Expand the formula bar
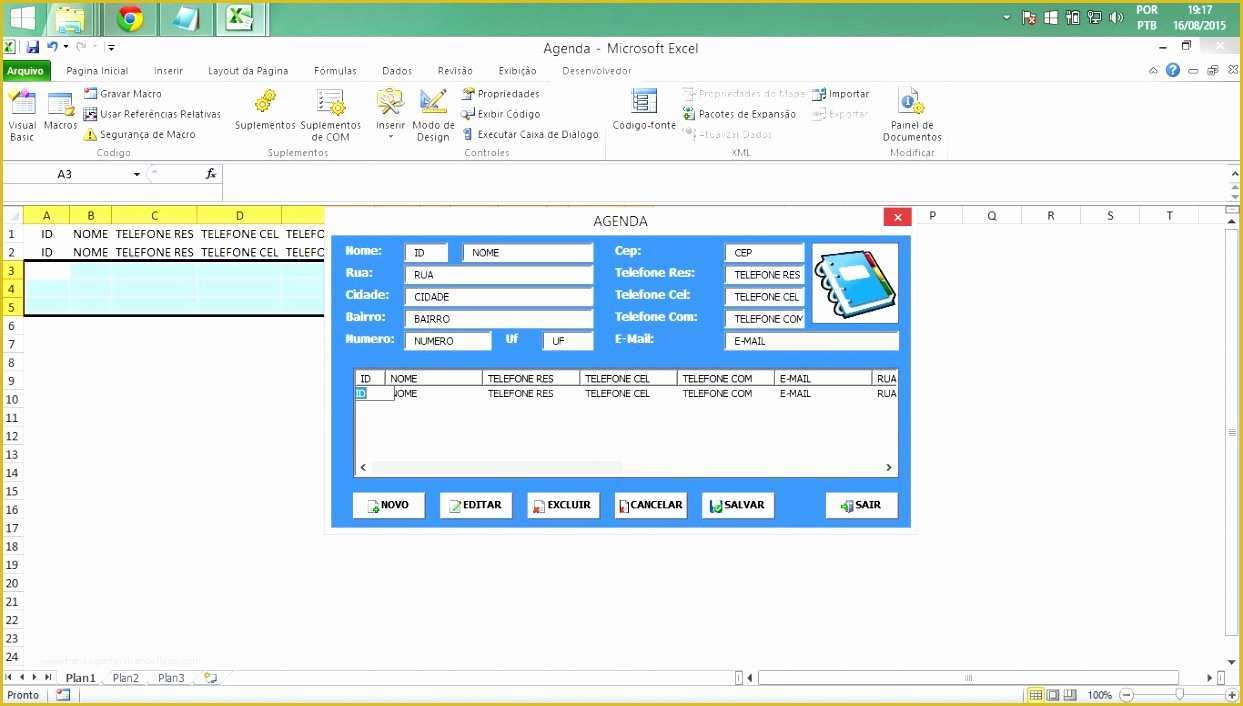The width and height of the screenshot is (1243, 706). (1233, 173)
